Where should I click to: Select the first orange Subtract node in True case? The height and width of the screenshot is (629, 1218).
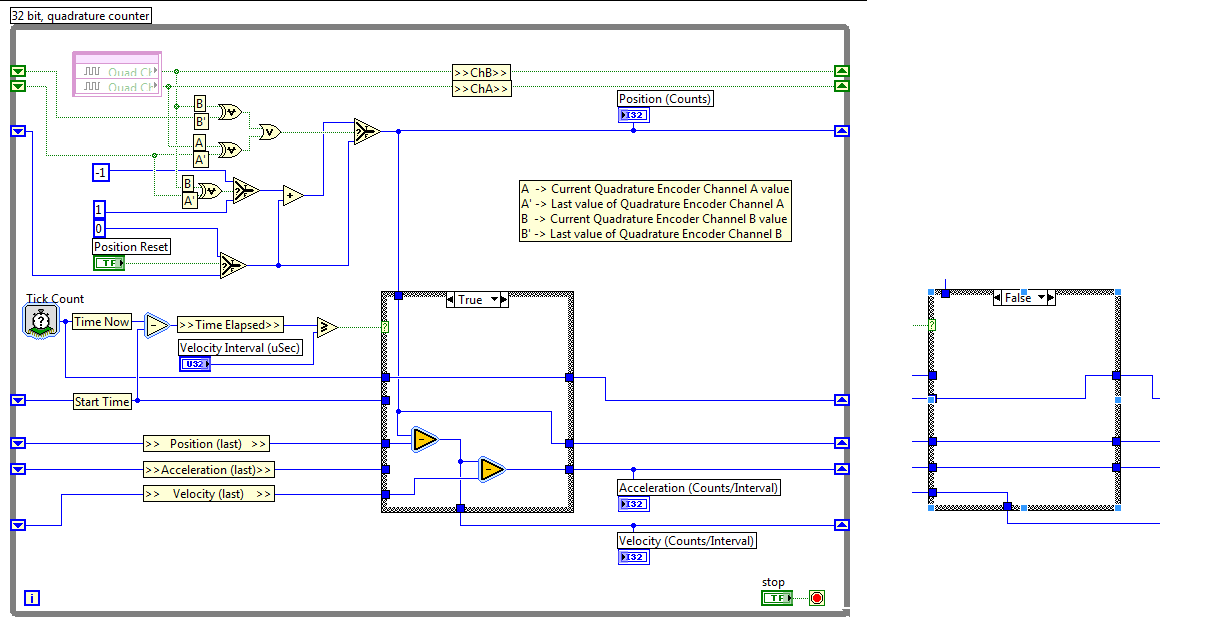(424, 439)
